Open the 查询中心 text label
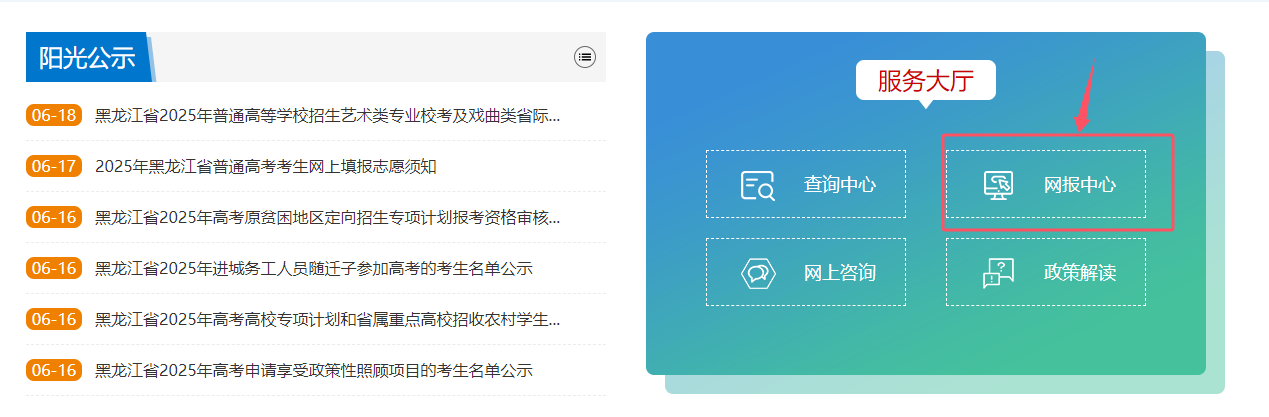 (x=839, y=185)
